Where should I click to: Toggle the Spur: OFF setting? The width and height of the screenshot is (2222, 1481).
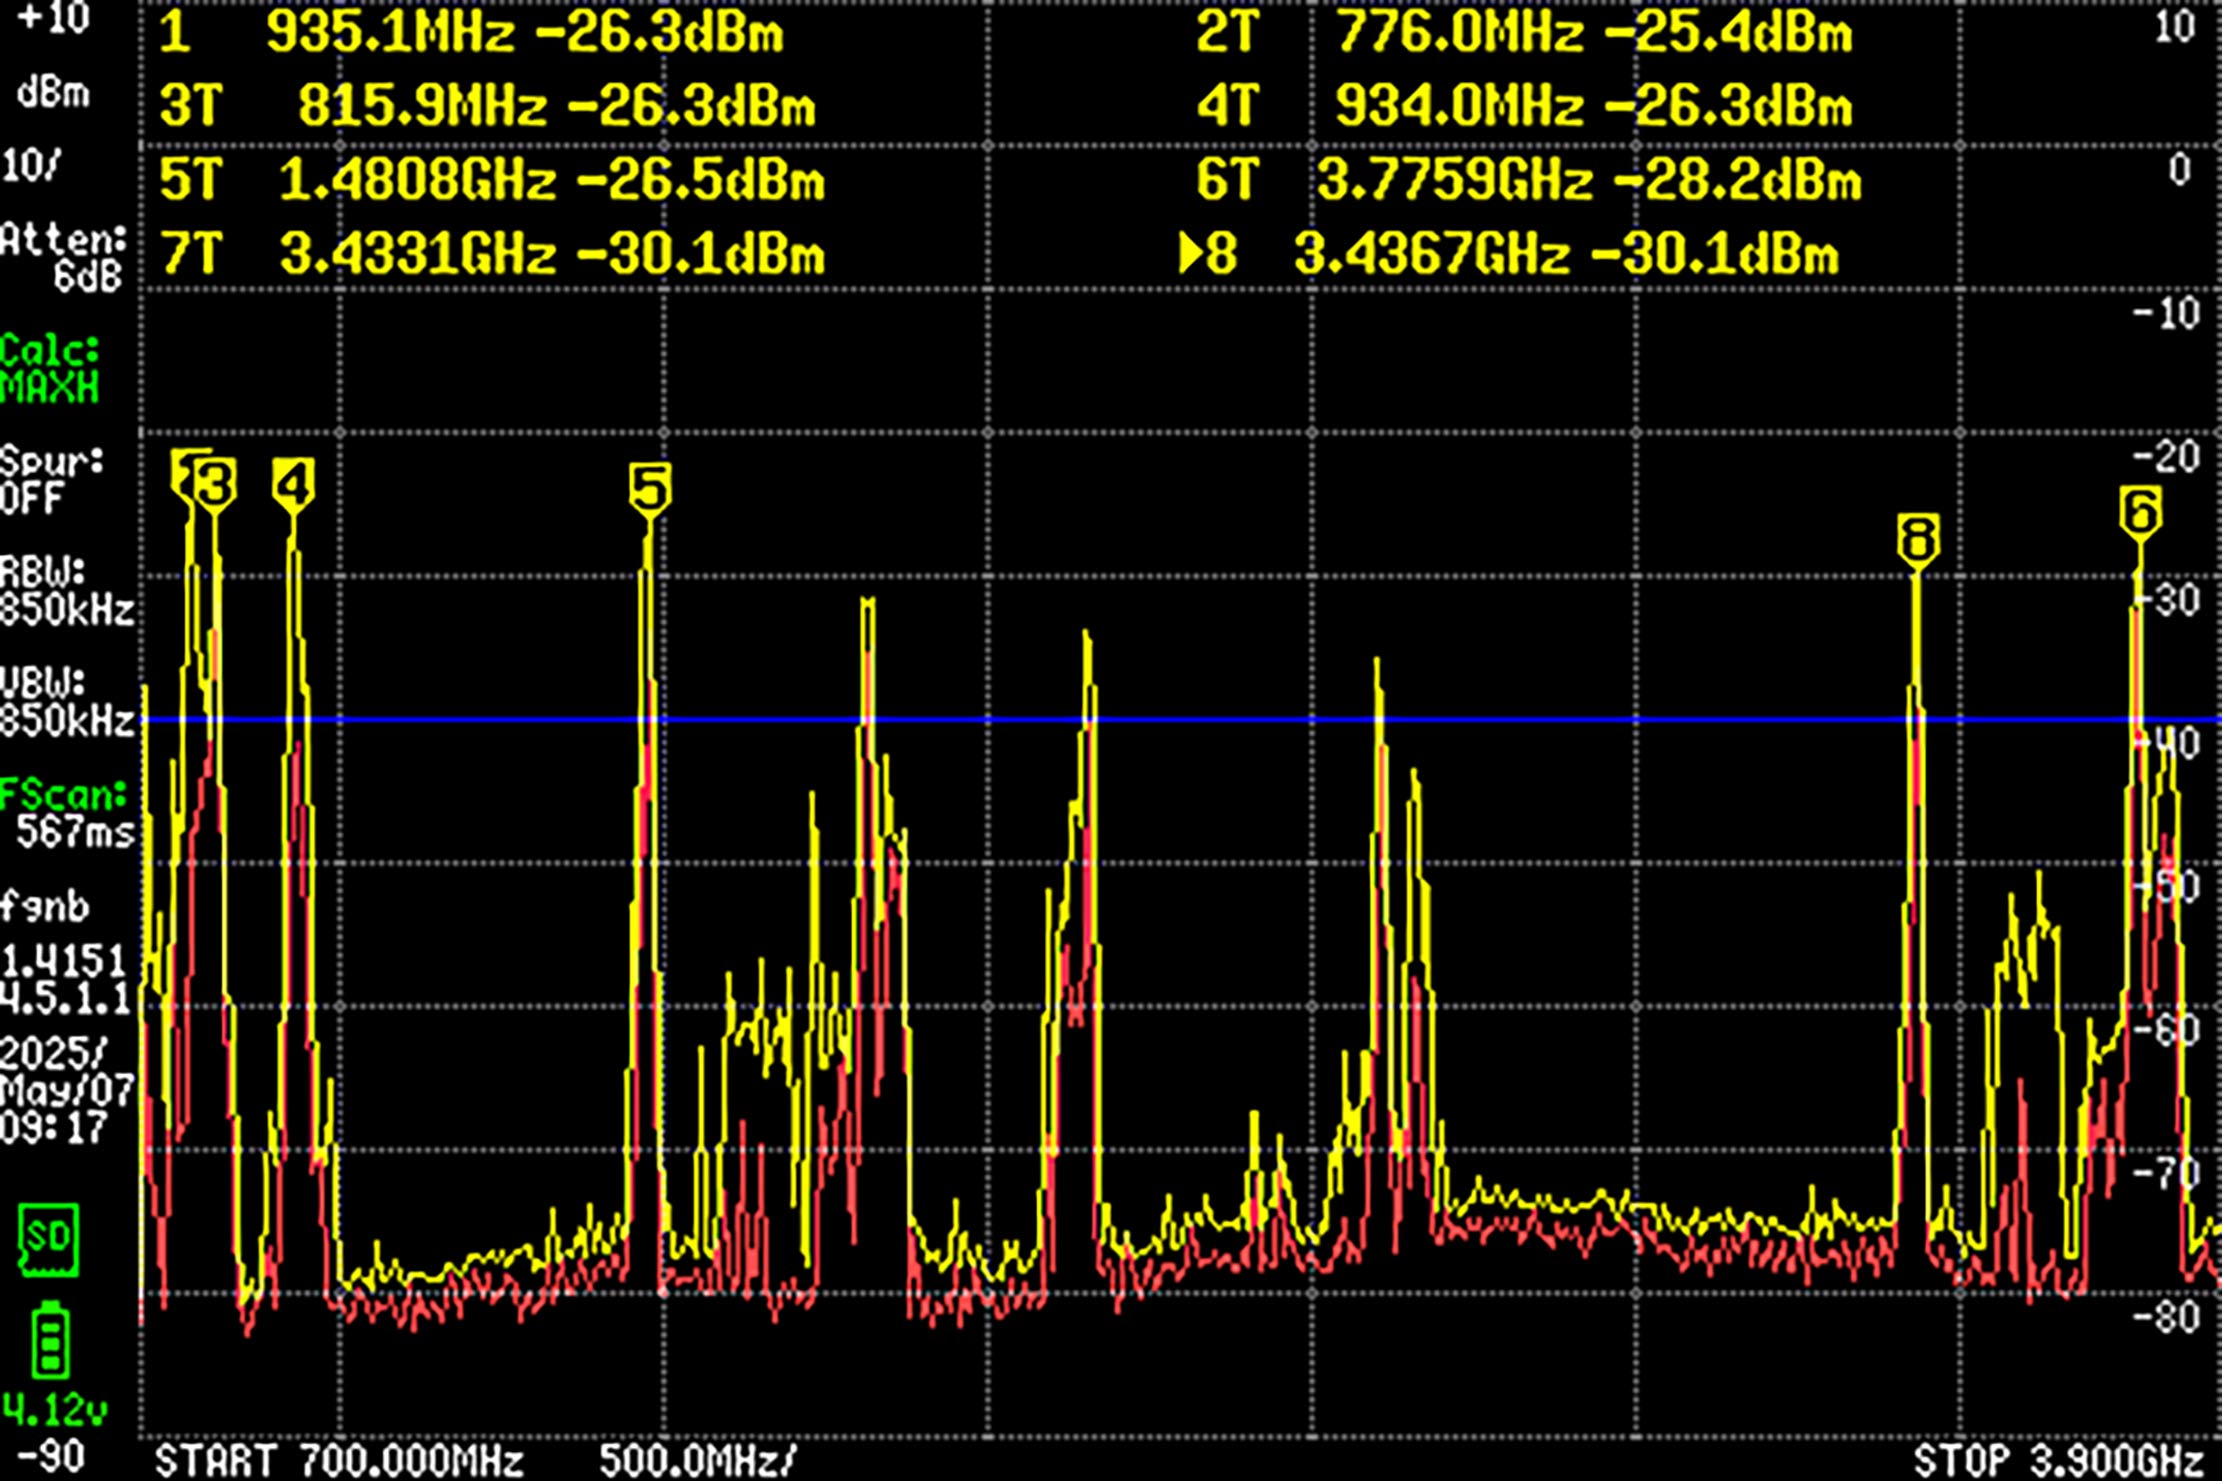click(45, 480)
